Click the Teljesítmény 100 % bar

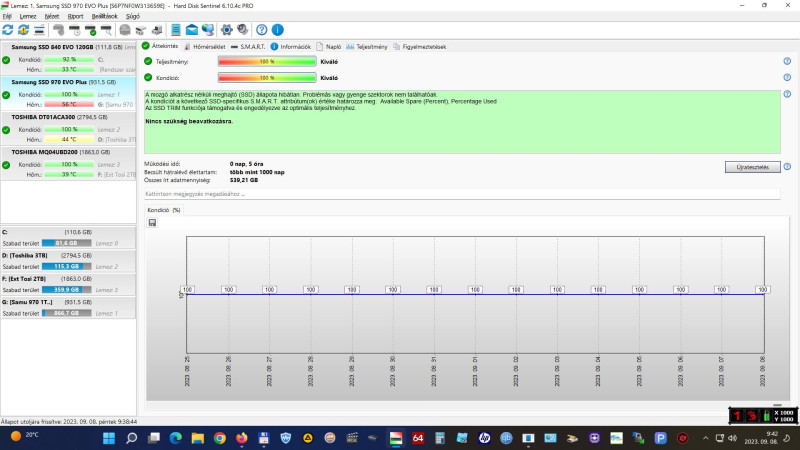(x=267, y=61)
